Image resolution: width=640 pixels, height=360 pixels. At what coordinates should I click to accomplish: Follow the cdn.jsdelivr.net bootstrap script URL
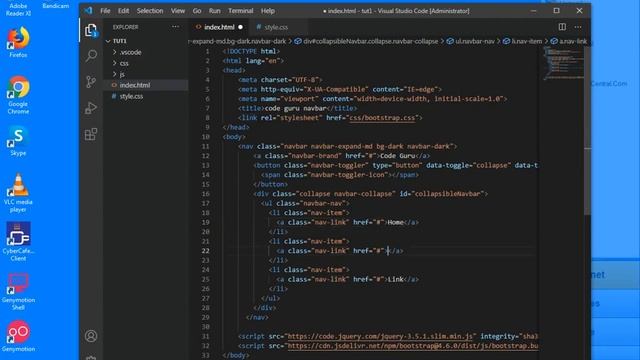(413, 345)
